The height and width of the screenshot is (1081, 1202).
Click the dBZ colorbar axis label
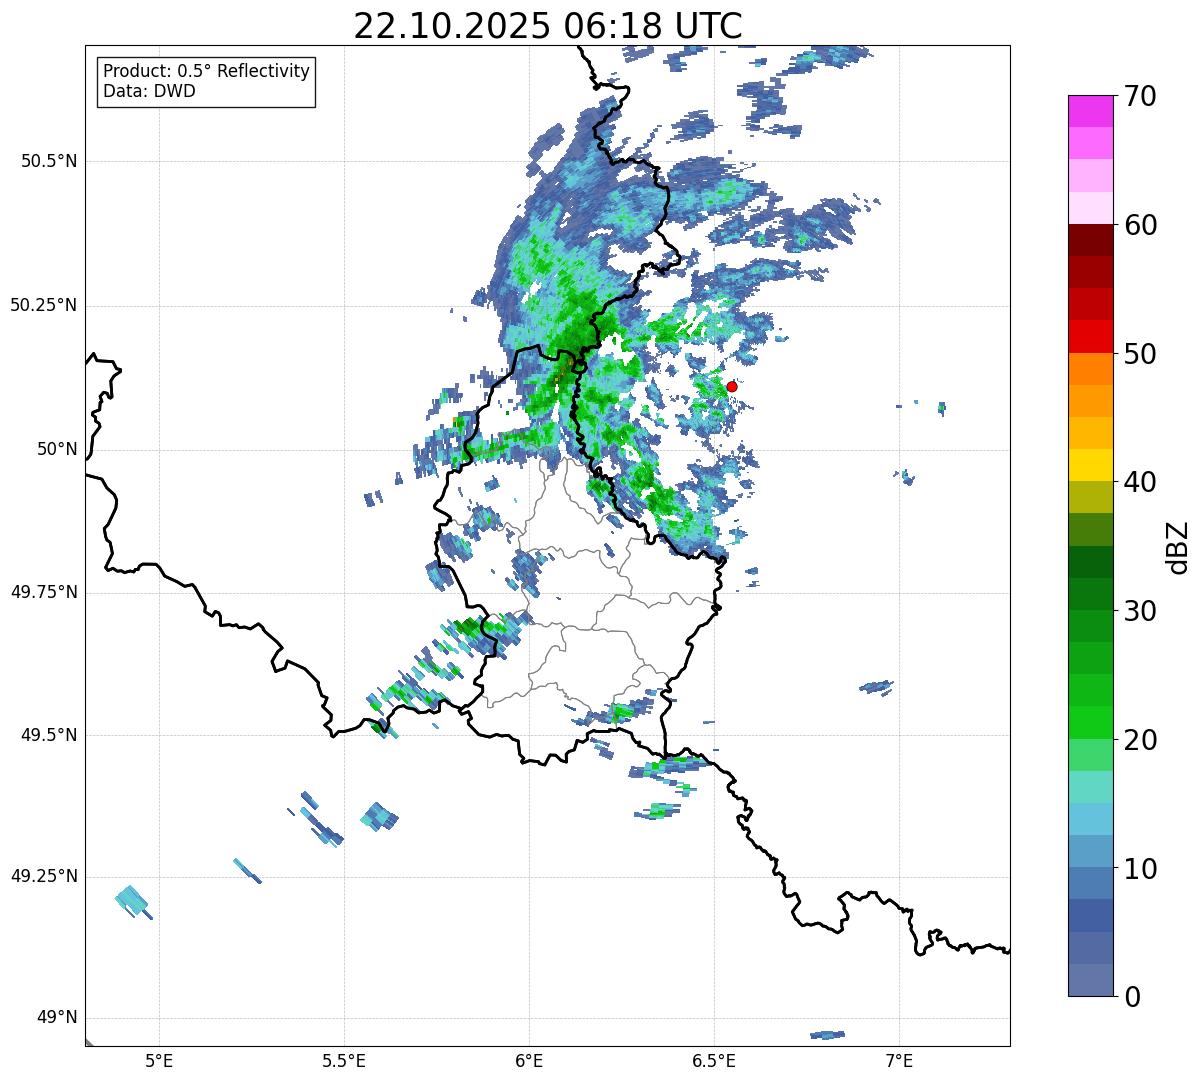pyautogui.click(x=1178, y=547)
